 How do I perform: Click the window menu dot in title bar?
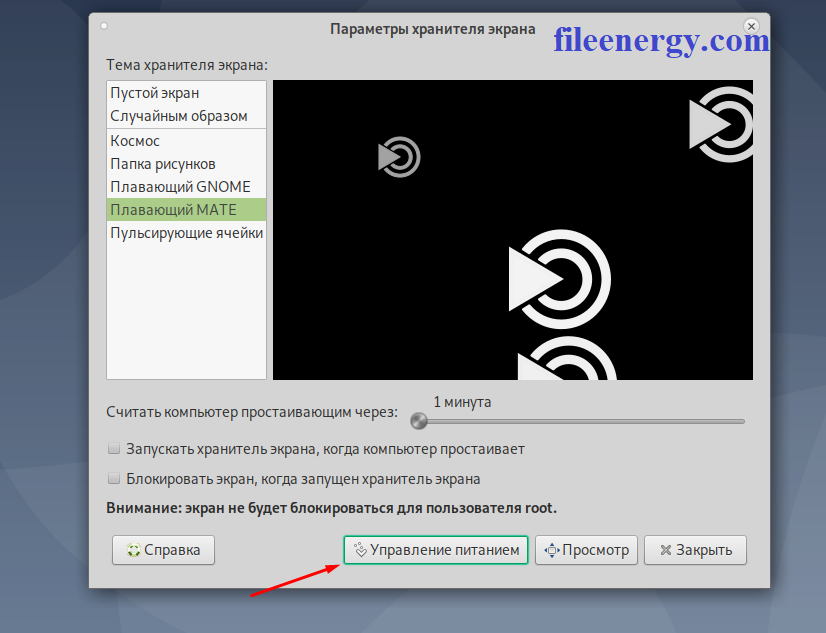coord(104,26)
